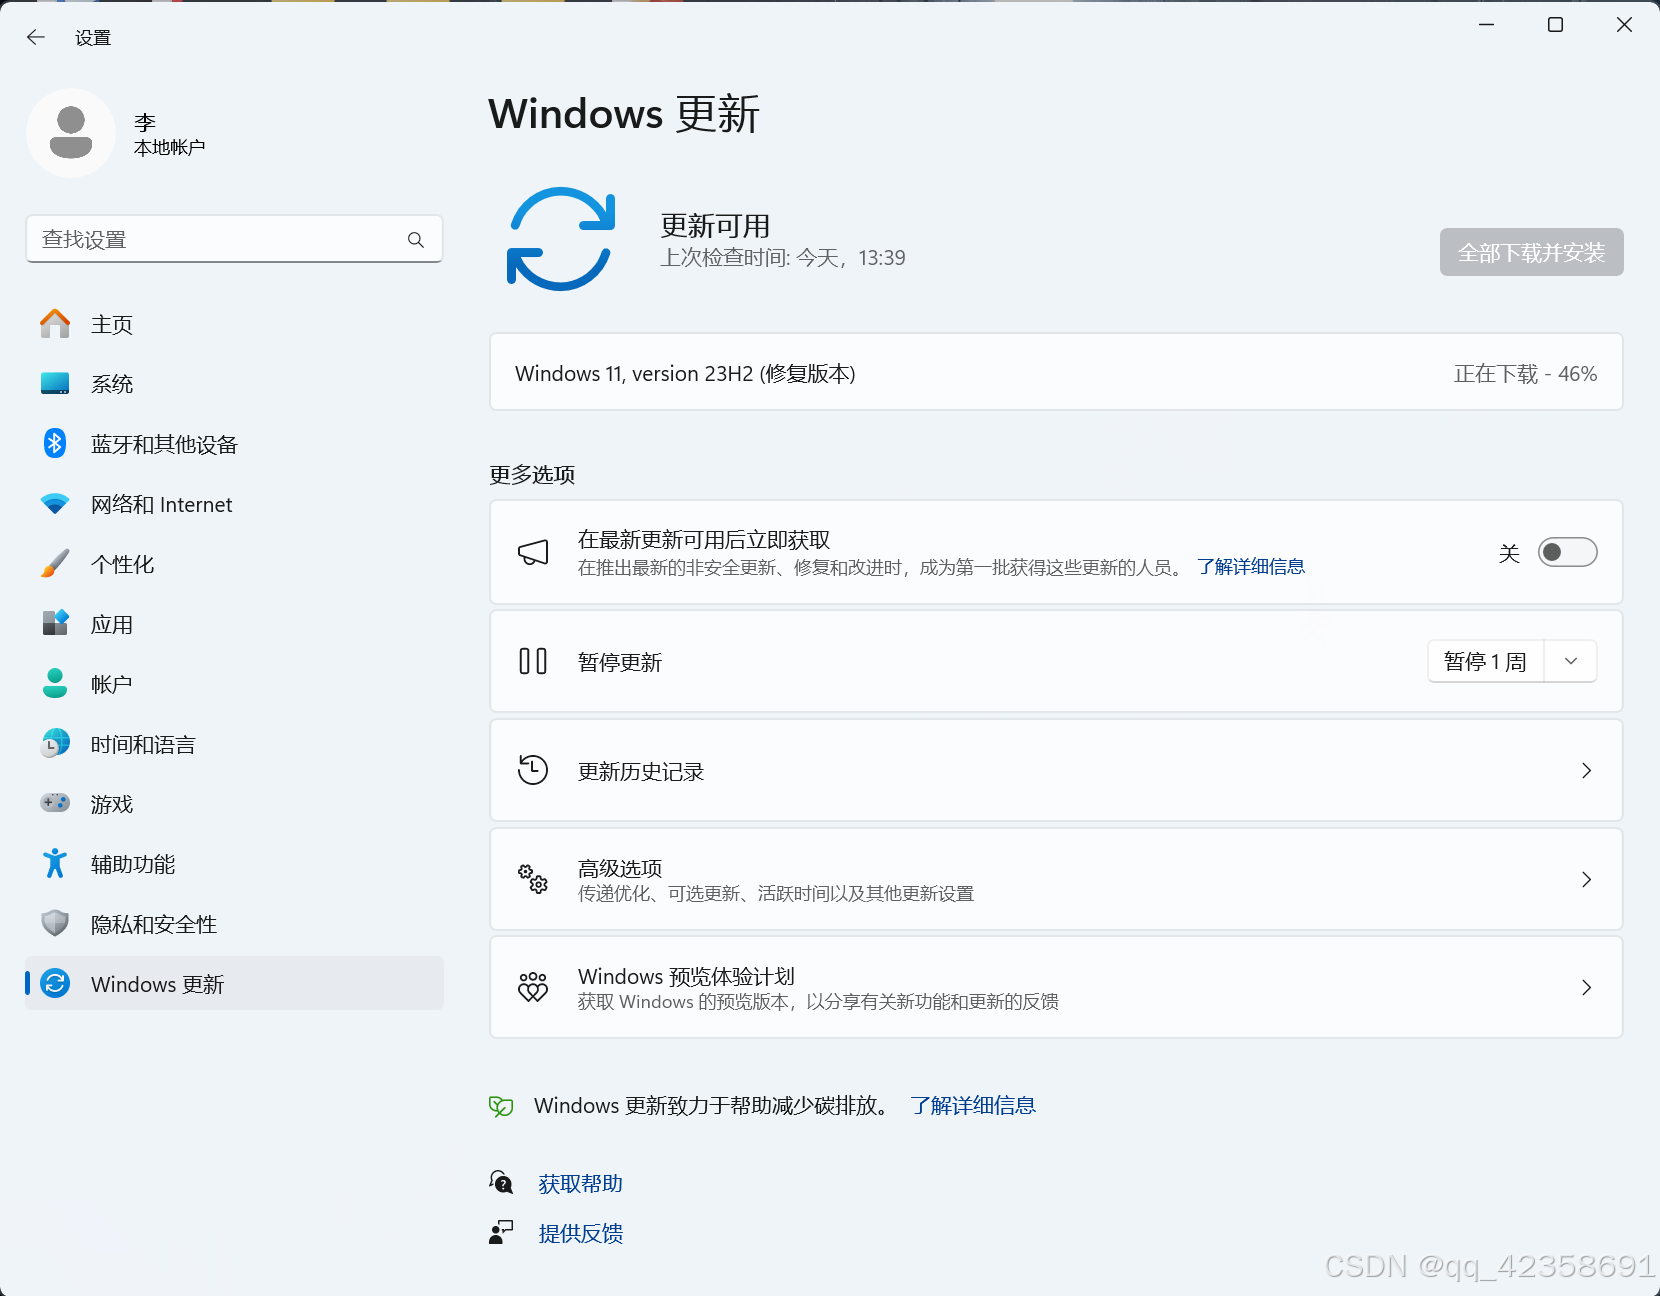Screen dimensions: 1660x1296
Task: Toggle 在最新更新可用后立即获取 switch on
Action: coord(1567,552)
